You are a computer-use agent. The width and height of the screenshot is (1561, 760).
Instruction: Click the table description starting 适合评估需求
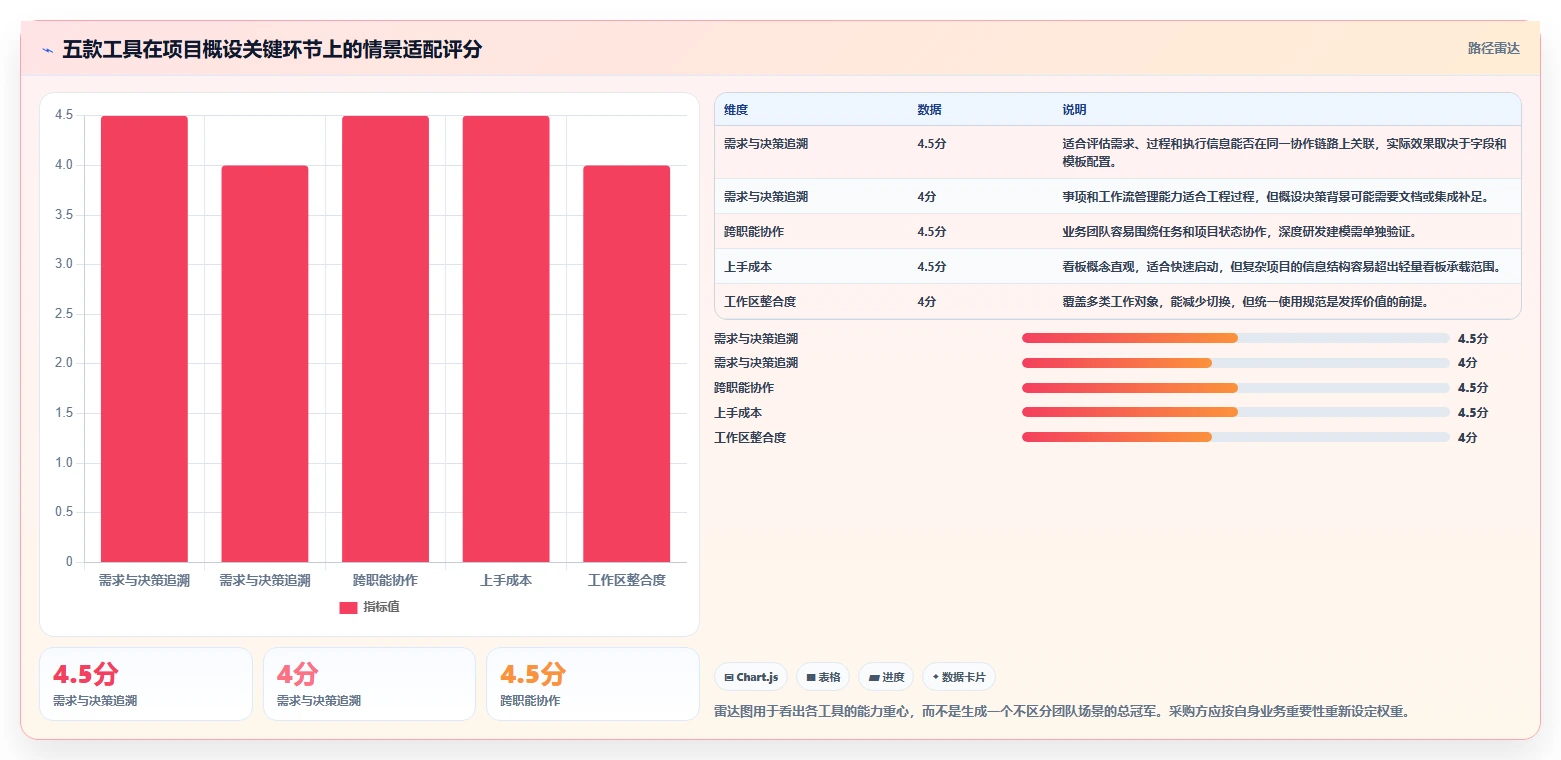pos(1284,152)
